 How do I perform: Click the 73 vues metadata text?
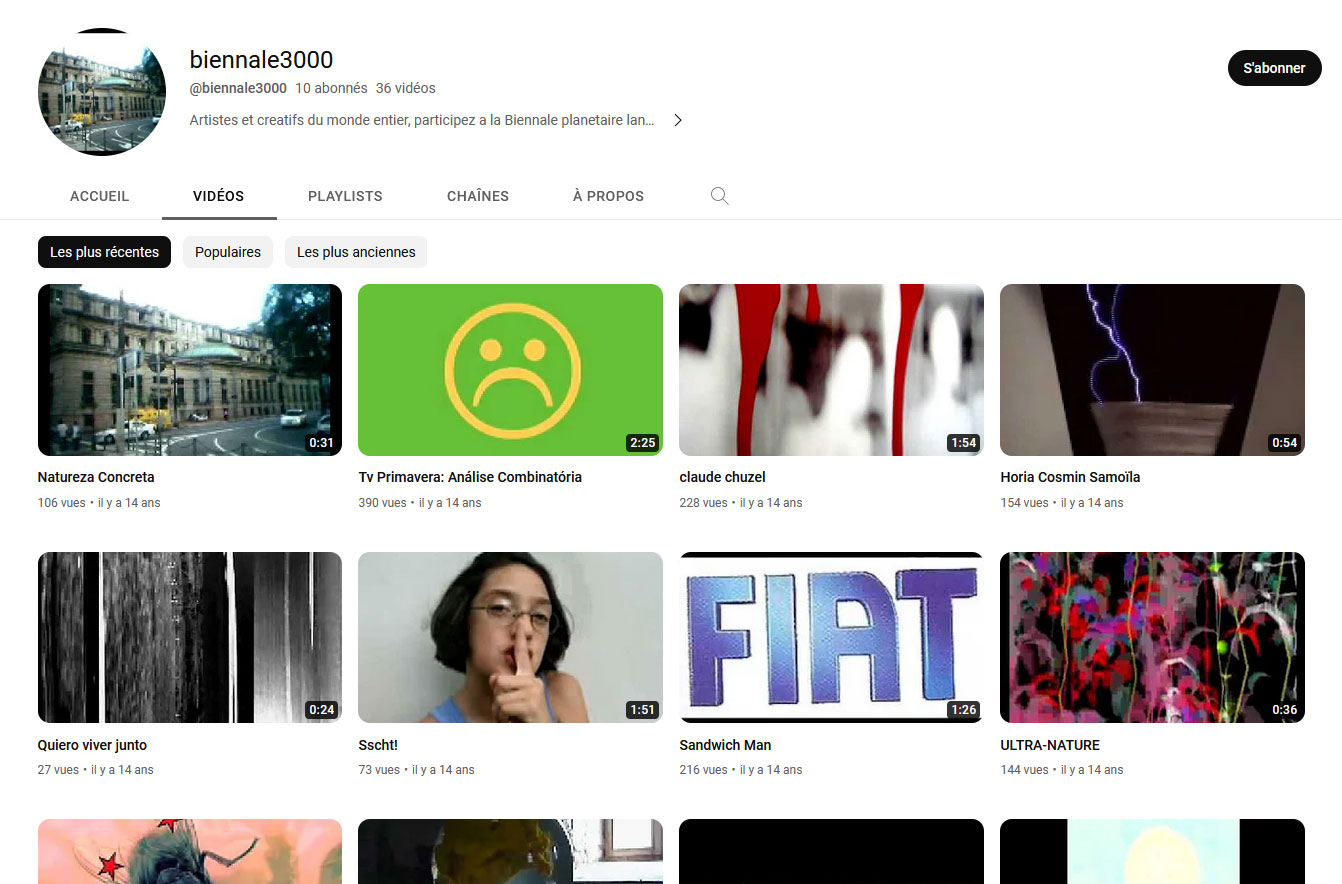click(379, 770)
